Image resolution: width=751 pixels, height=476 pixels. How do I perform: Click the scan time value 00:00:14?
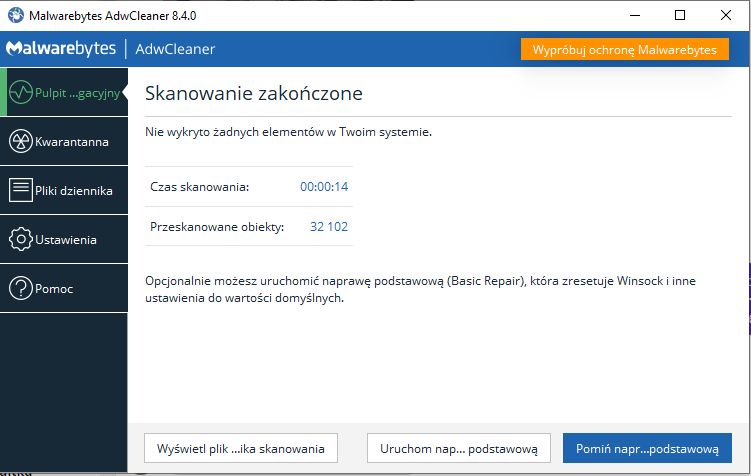click(x=324, y=187)
